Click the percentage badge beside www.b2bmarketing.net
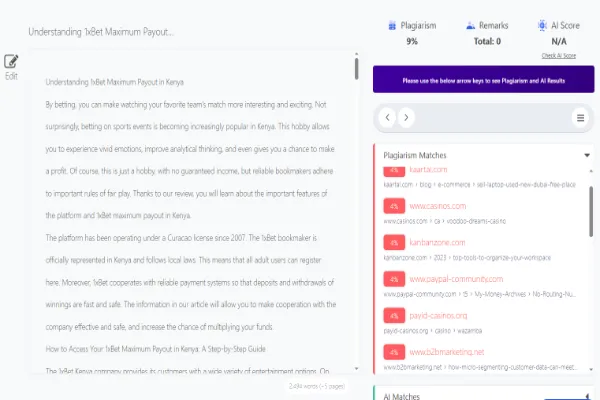The image size is (600, 400). (394, 352)
